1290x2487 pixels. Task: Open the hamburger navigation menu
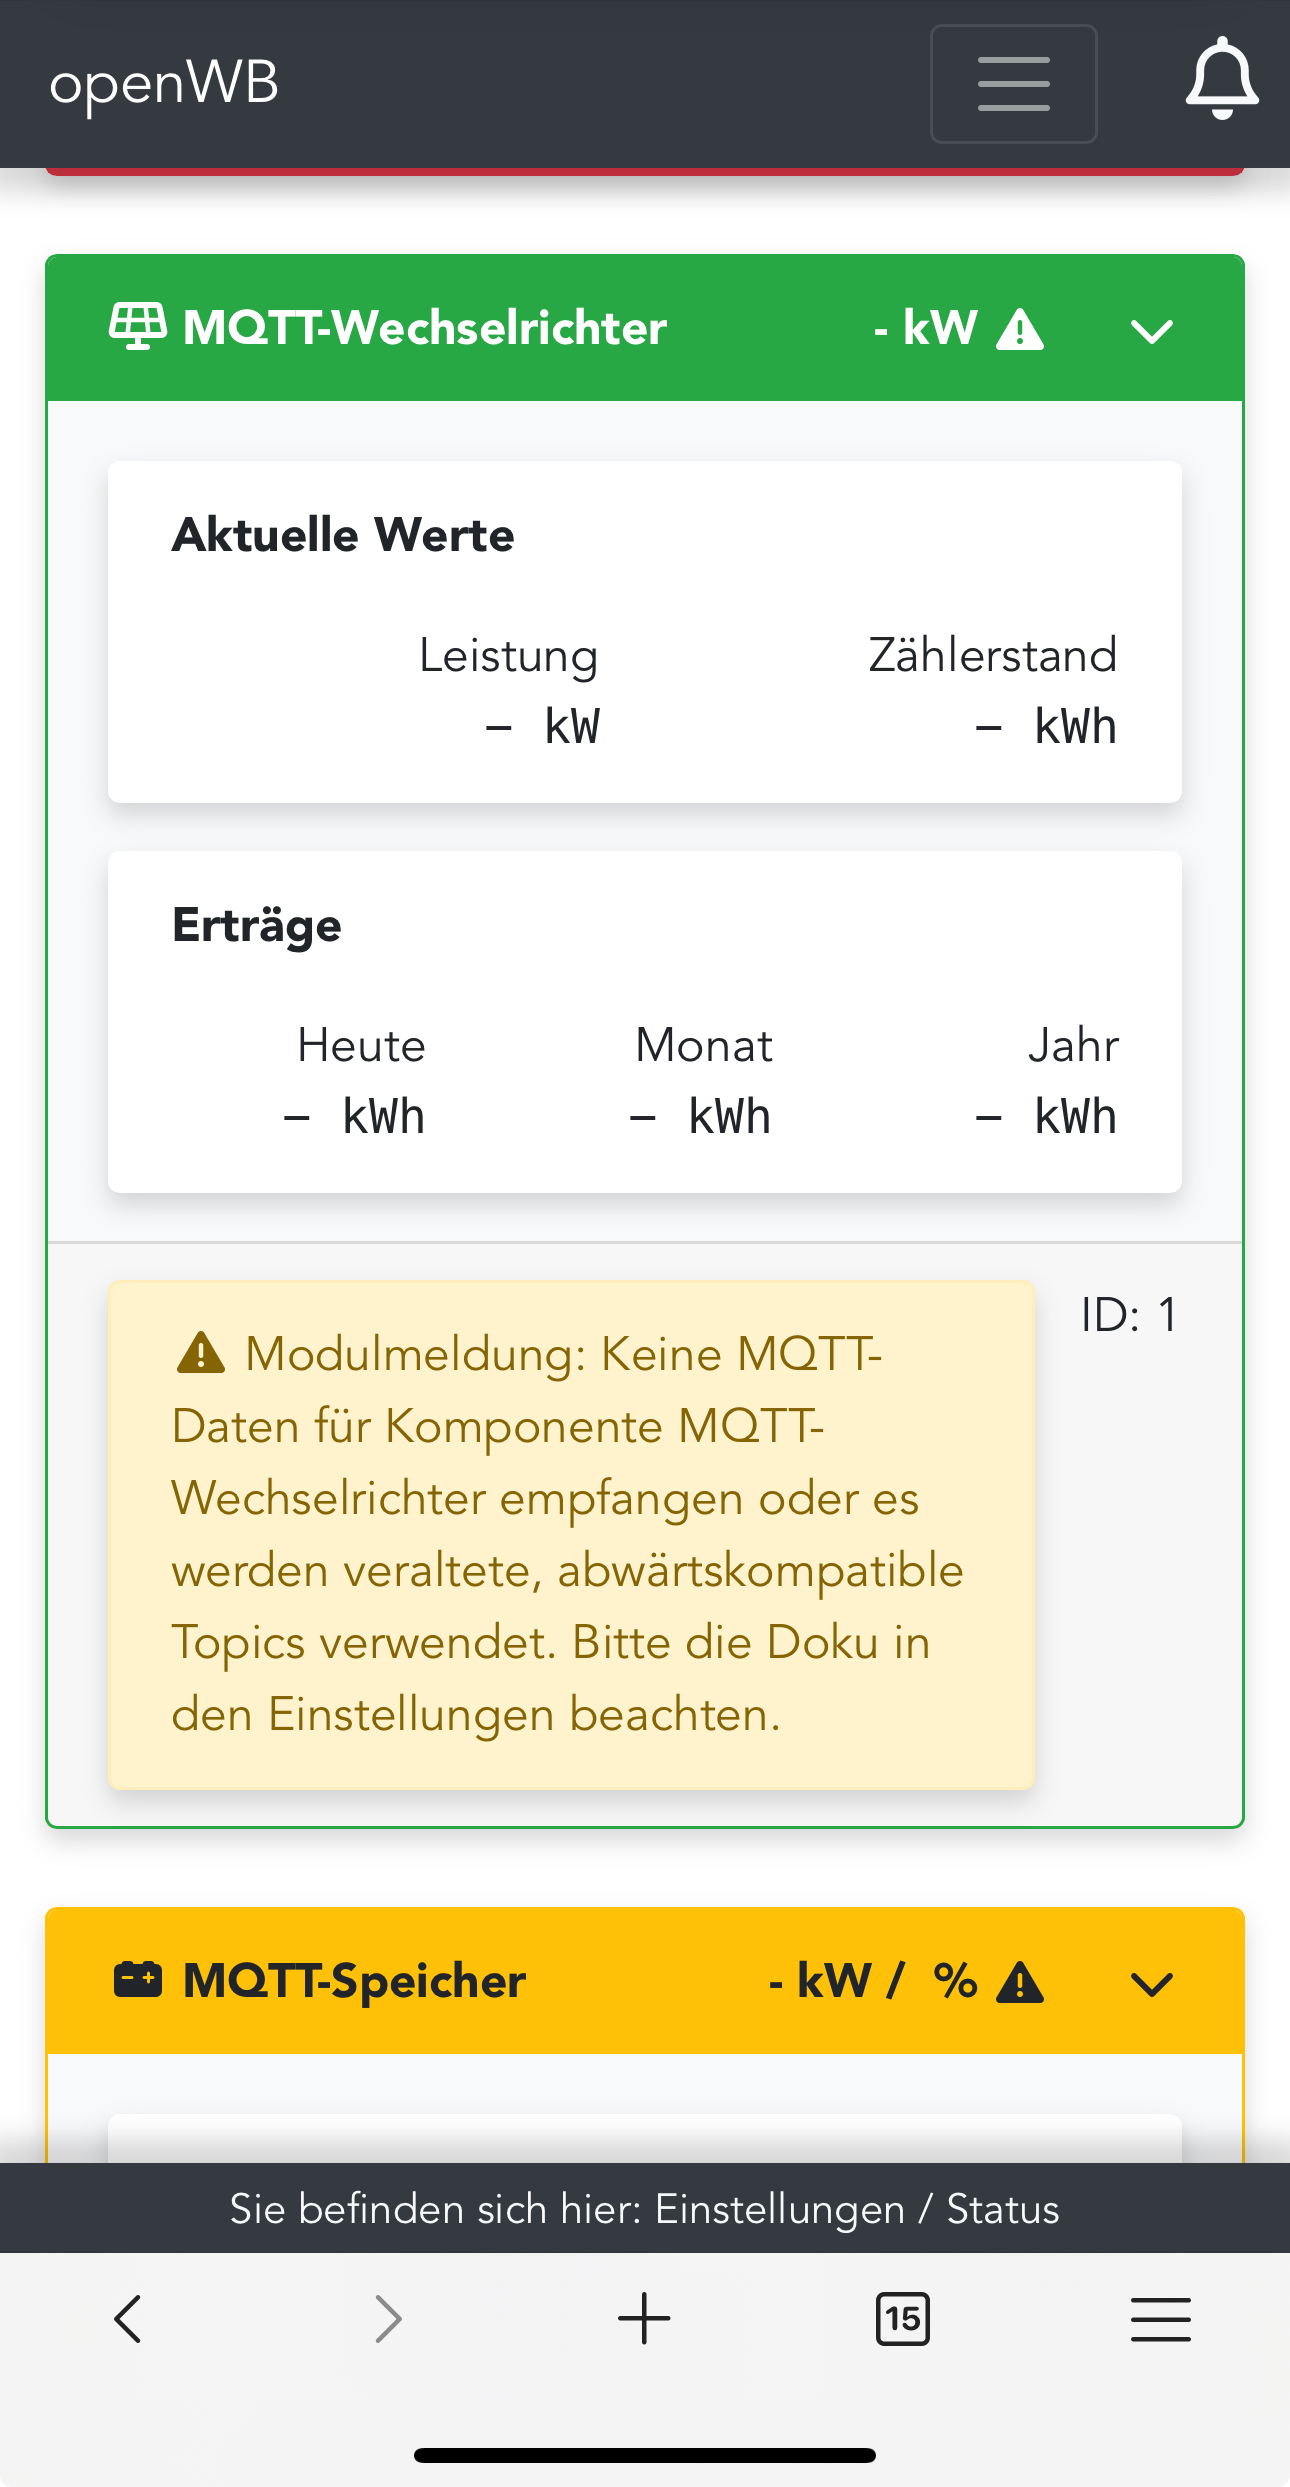(x=1013, y=84)
